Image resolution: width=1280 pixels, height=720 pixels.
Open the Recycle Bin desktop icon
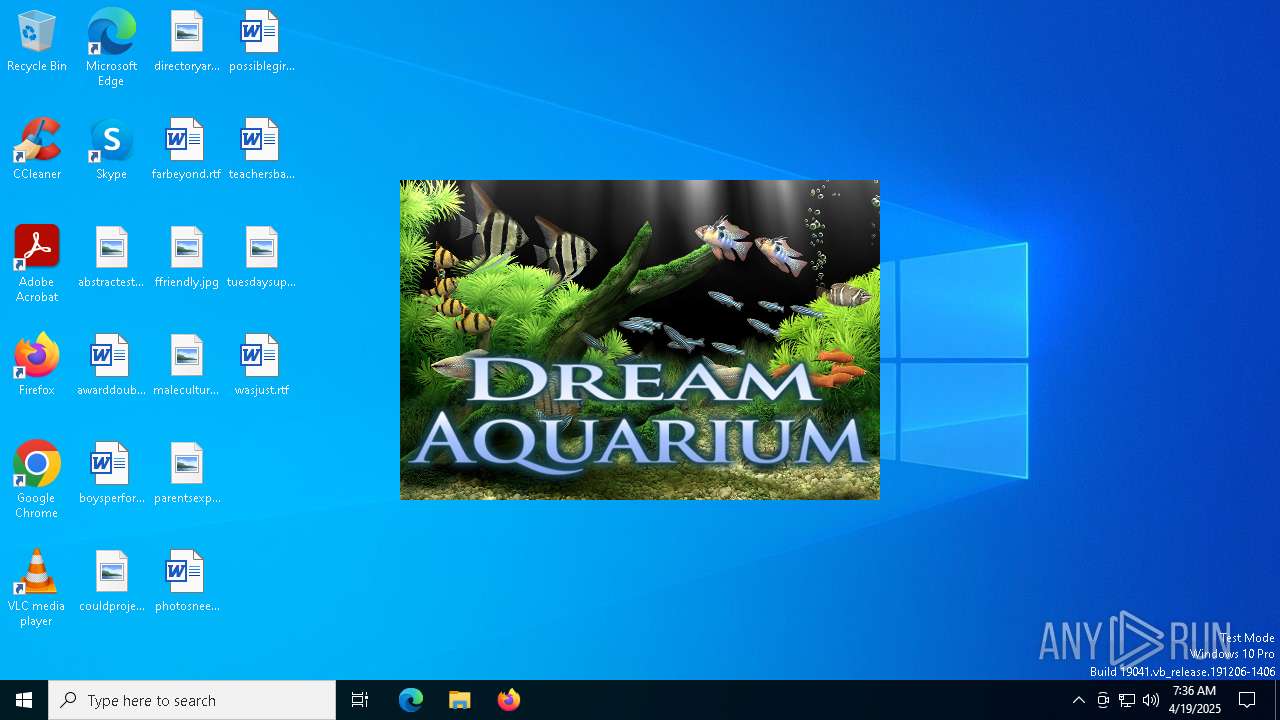click(x=37, y=41)
